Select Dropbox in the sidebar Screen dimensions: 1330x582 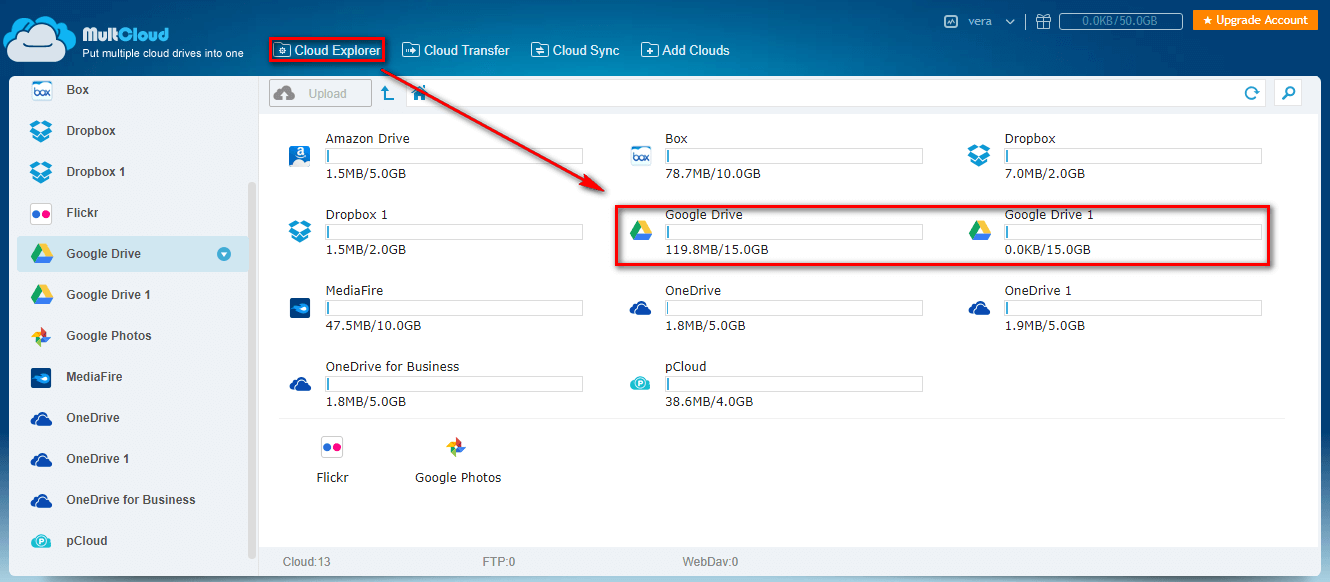coord(132,131)
